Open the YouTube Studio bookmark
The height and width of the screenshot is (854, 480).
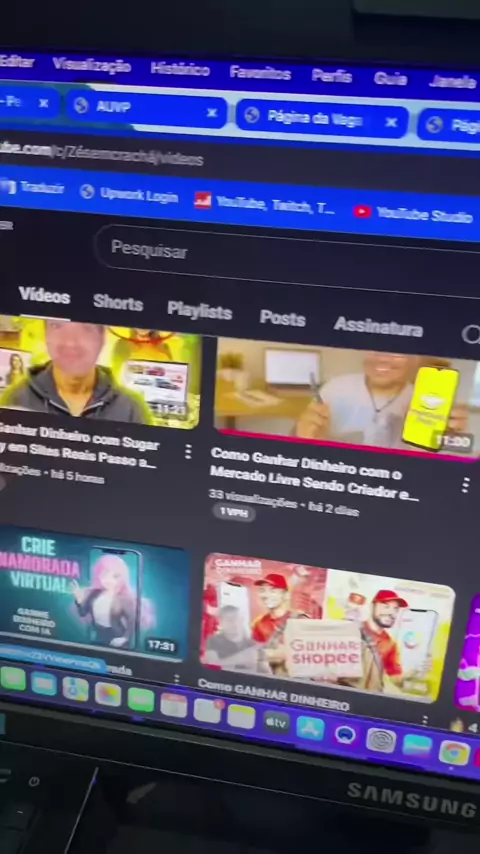coord(412,214)
